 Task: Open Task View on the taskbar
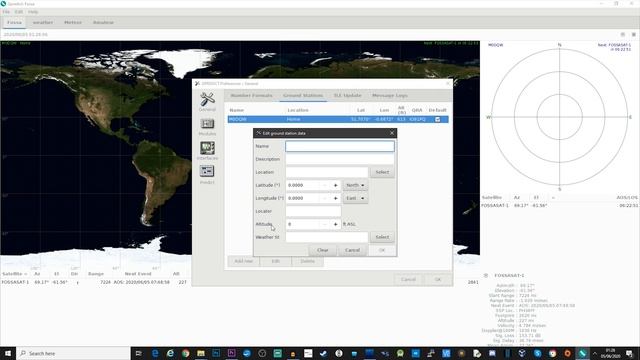[139, 353]
